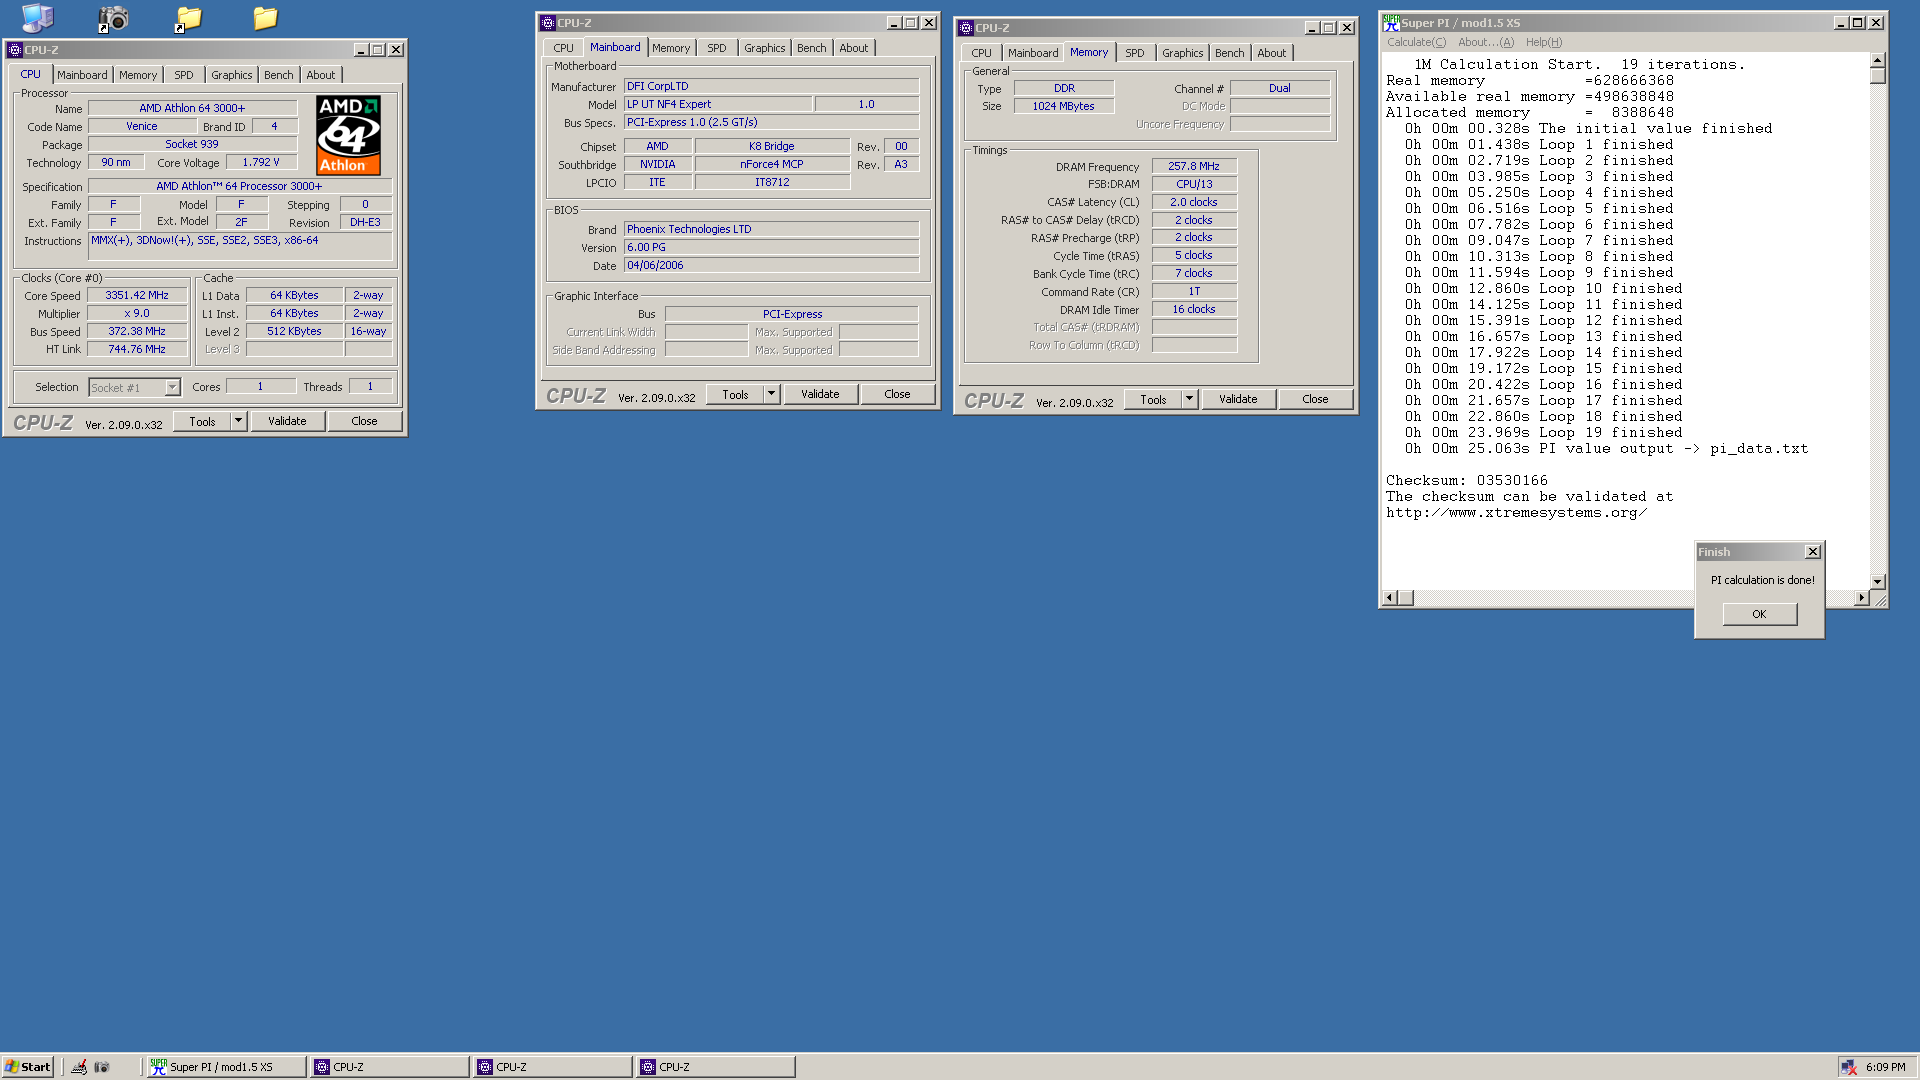
Task: Switch to first CPU-Z taskbar button
Action: coord(389,1066)
